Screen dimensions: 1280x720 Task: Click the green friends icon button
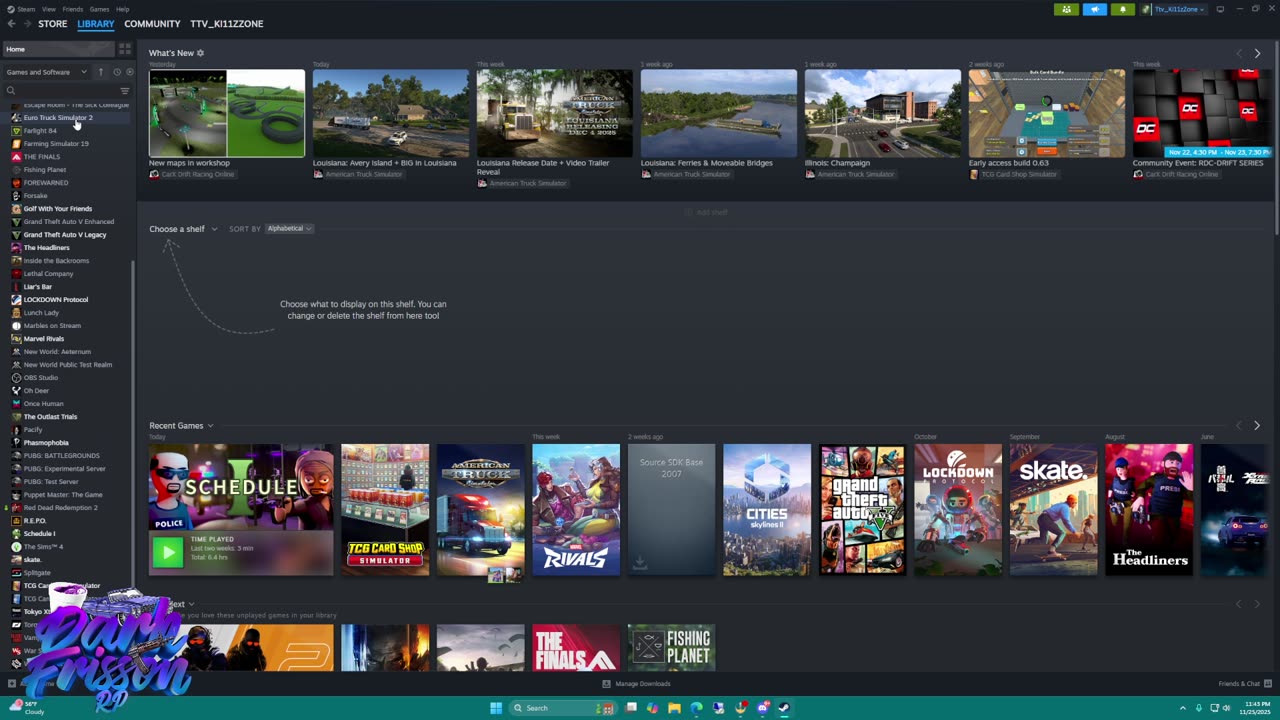click(x=1066, y=9)
